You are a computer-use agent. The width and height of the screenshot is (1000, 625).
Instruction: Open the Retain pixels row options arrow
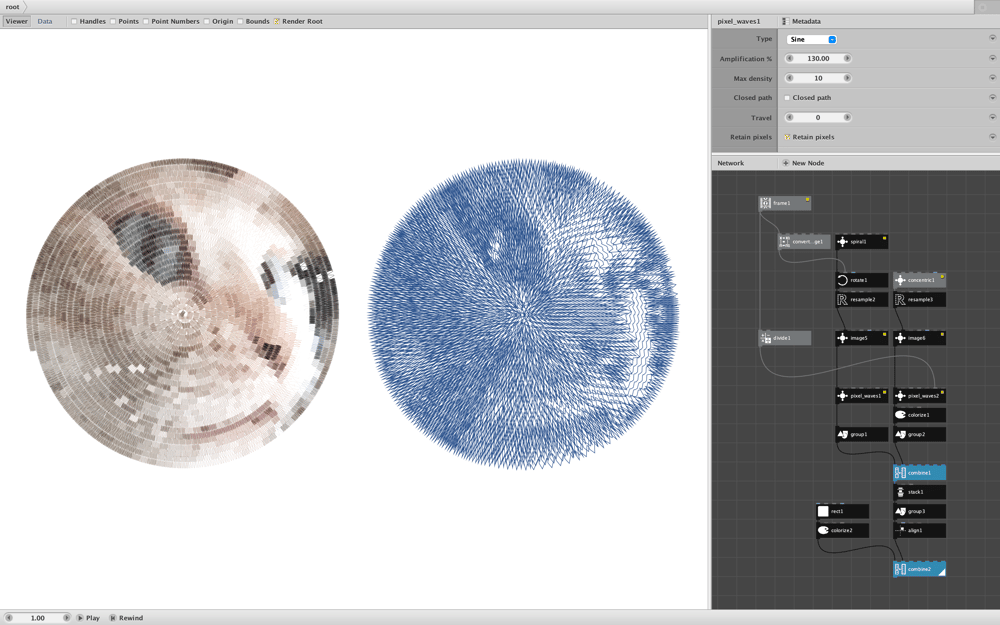pos(992,136)
